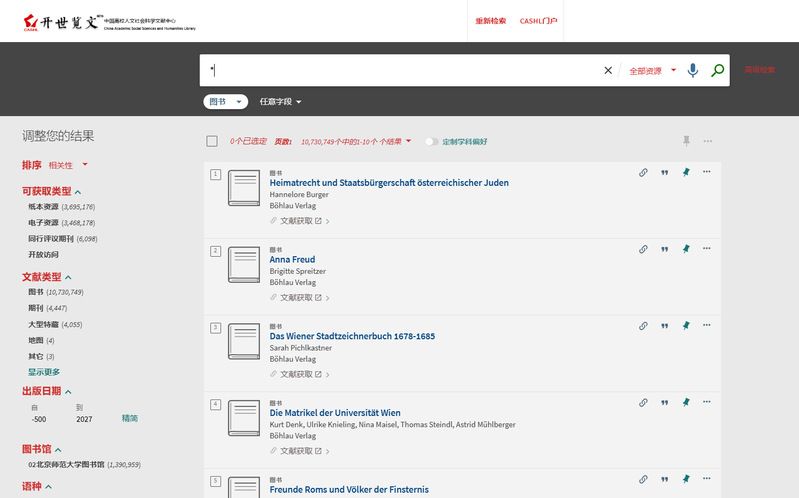Toggle the 定制学科偏好 switch

431,142
